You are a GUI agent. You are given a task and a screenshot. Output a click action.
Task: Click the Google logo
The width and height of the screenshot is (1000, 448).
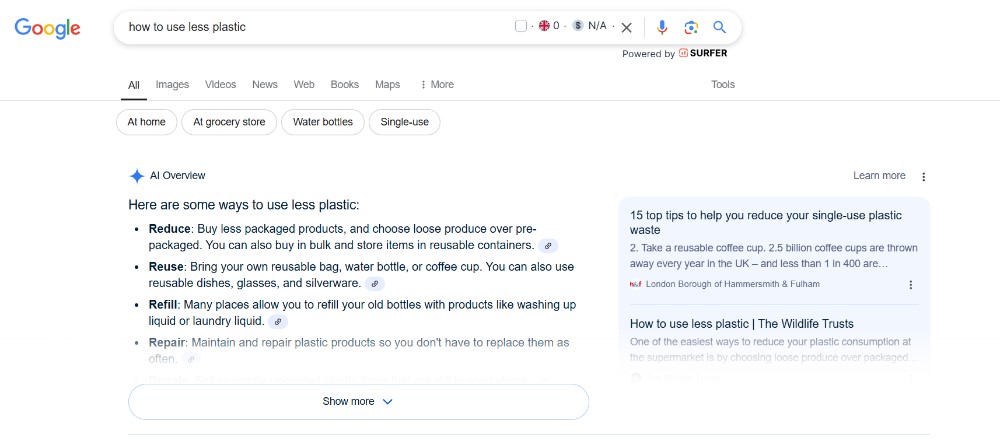(x=48, y=27)
